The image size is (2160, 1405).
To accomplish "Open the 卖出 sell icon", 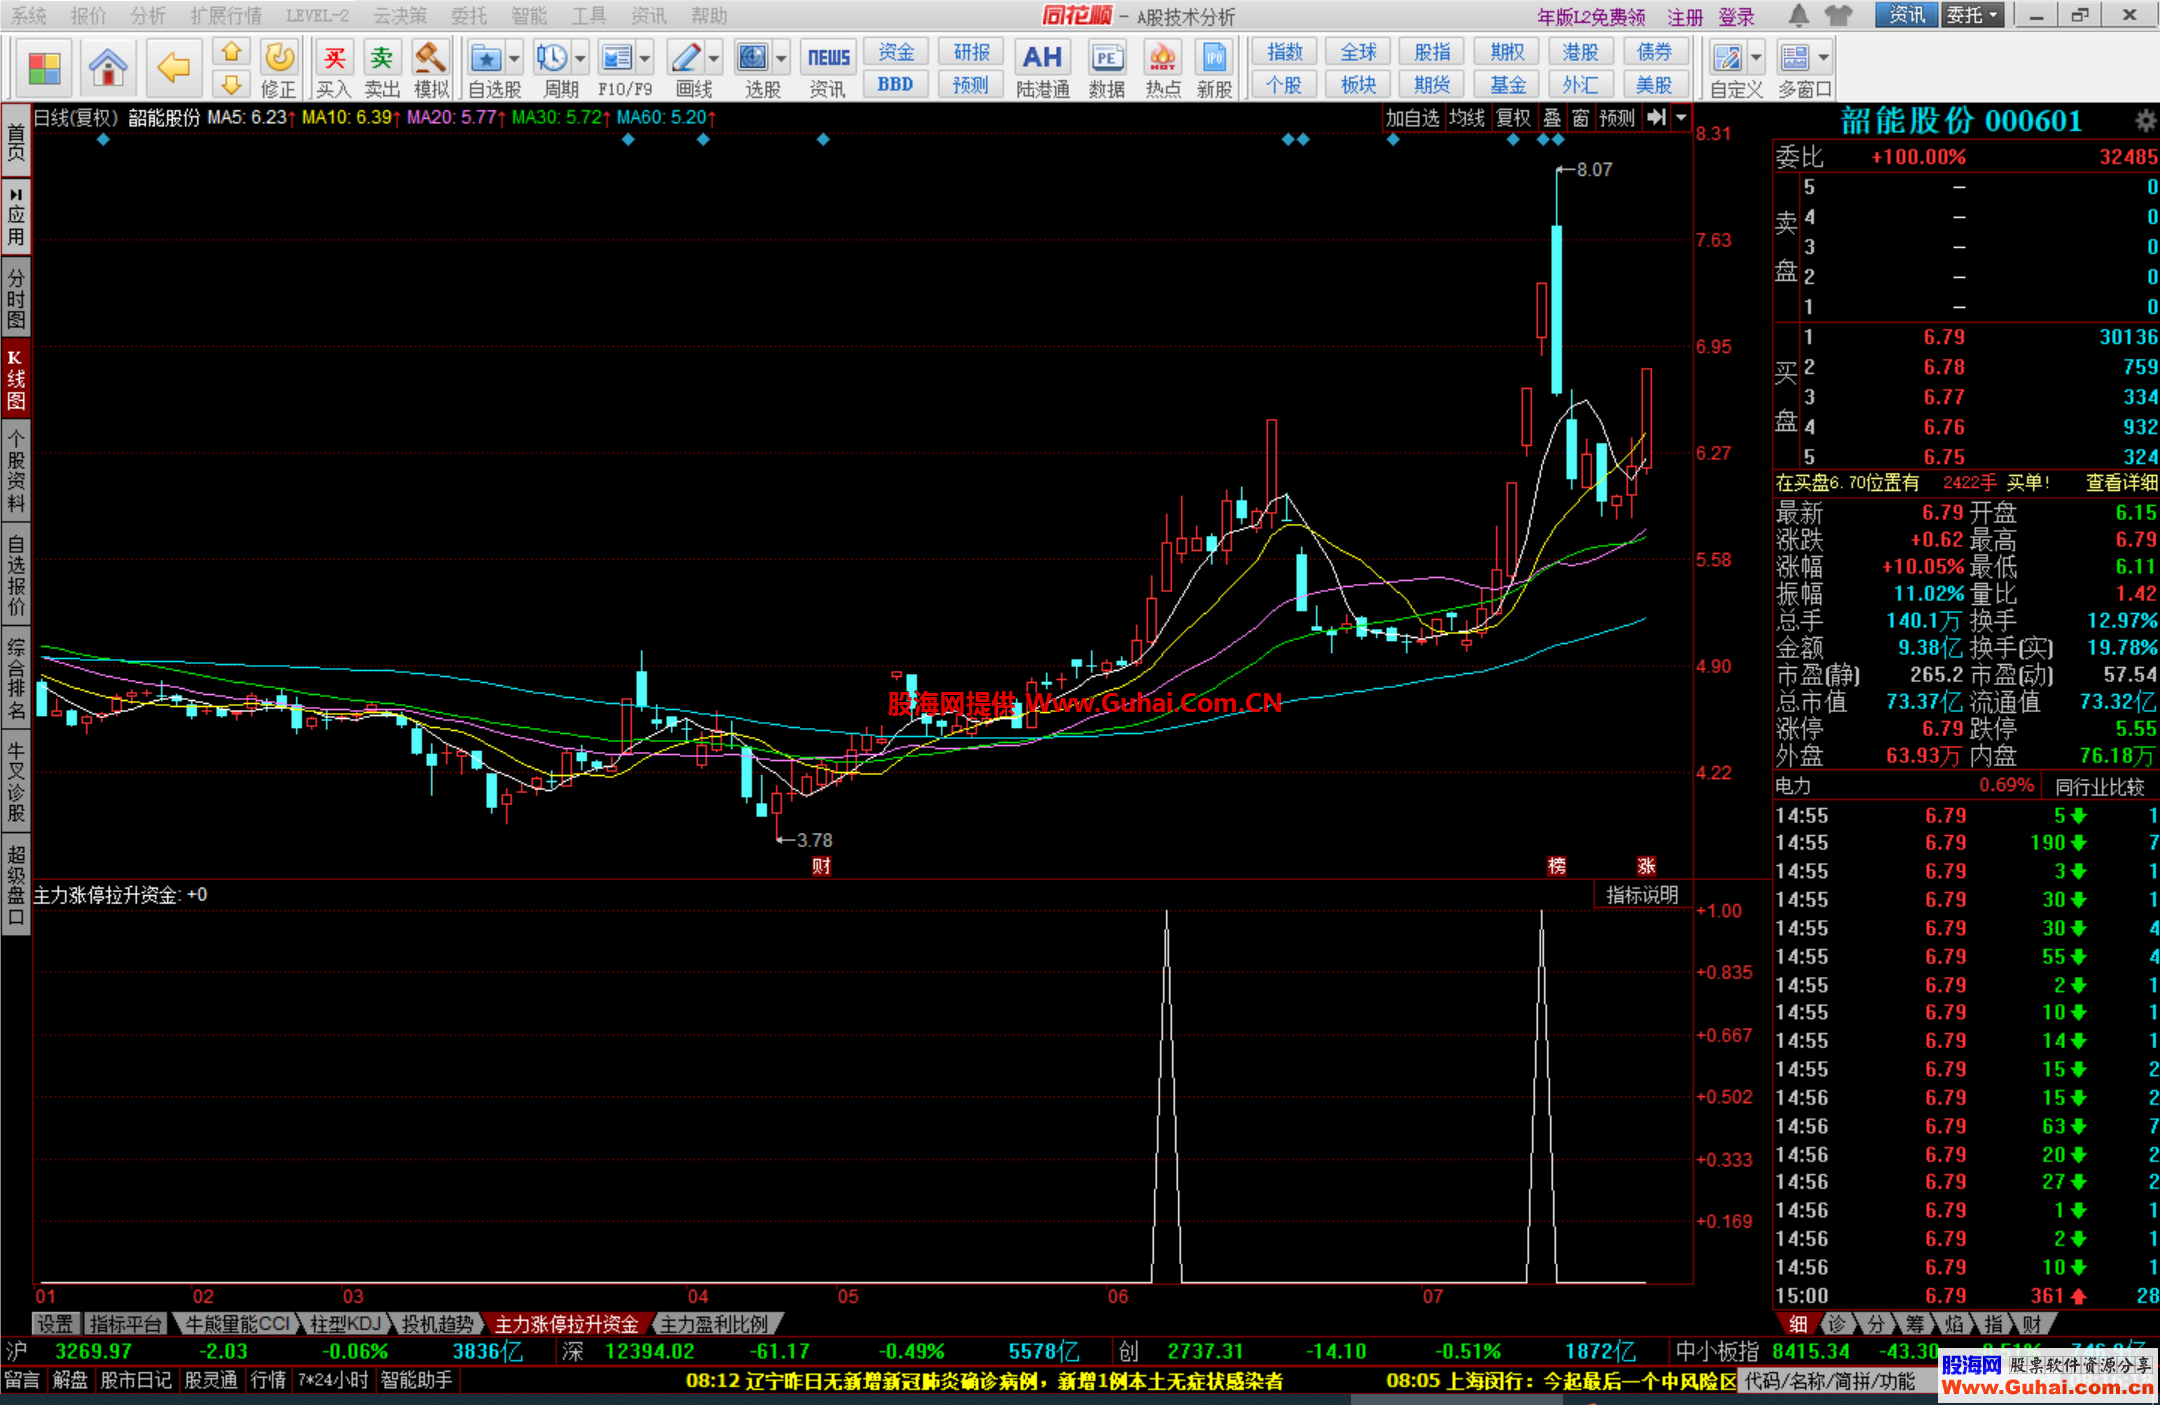I will tap(382, 68).
